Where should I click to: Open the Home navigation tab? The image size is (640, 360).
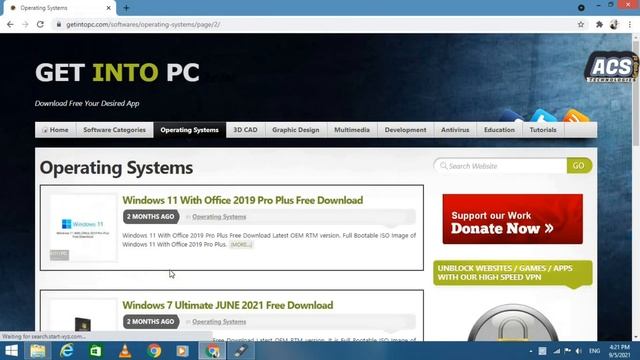55,130
